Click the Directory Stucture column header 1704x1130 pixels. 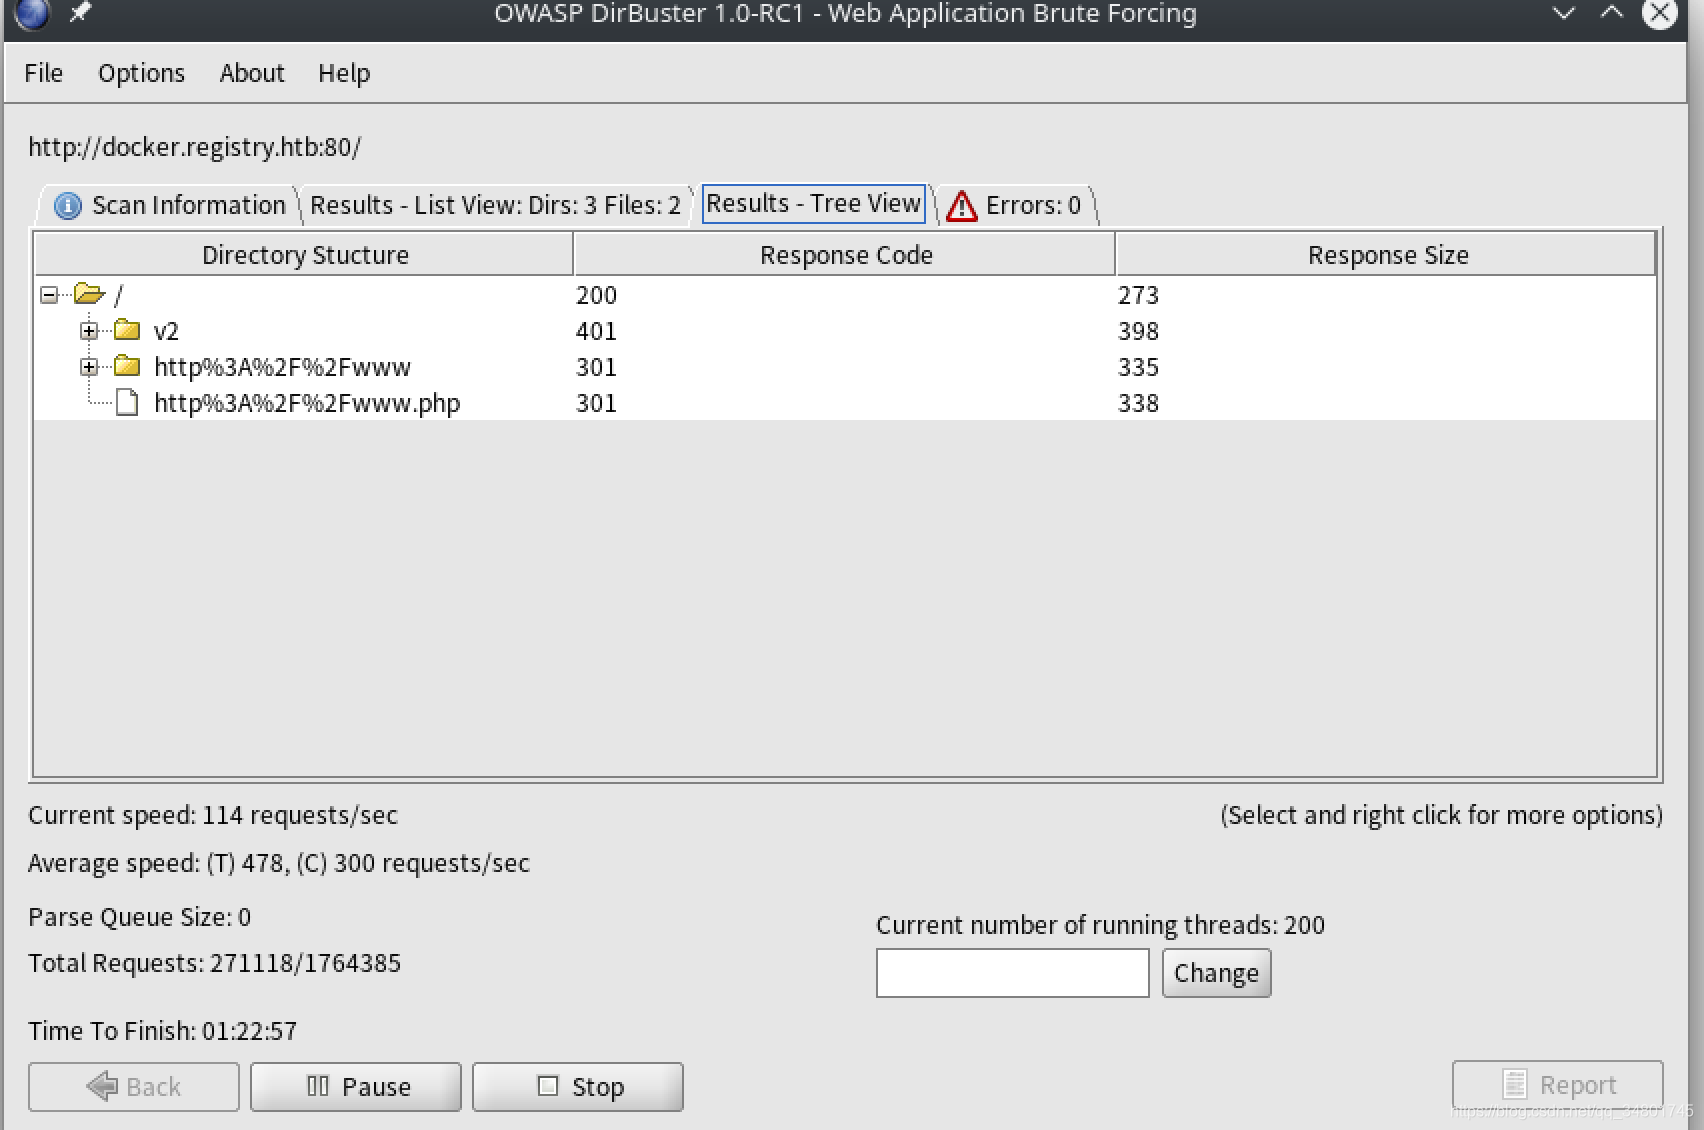tap(304, 254)
